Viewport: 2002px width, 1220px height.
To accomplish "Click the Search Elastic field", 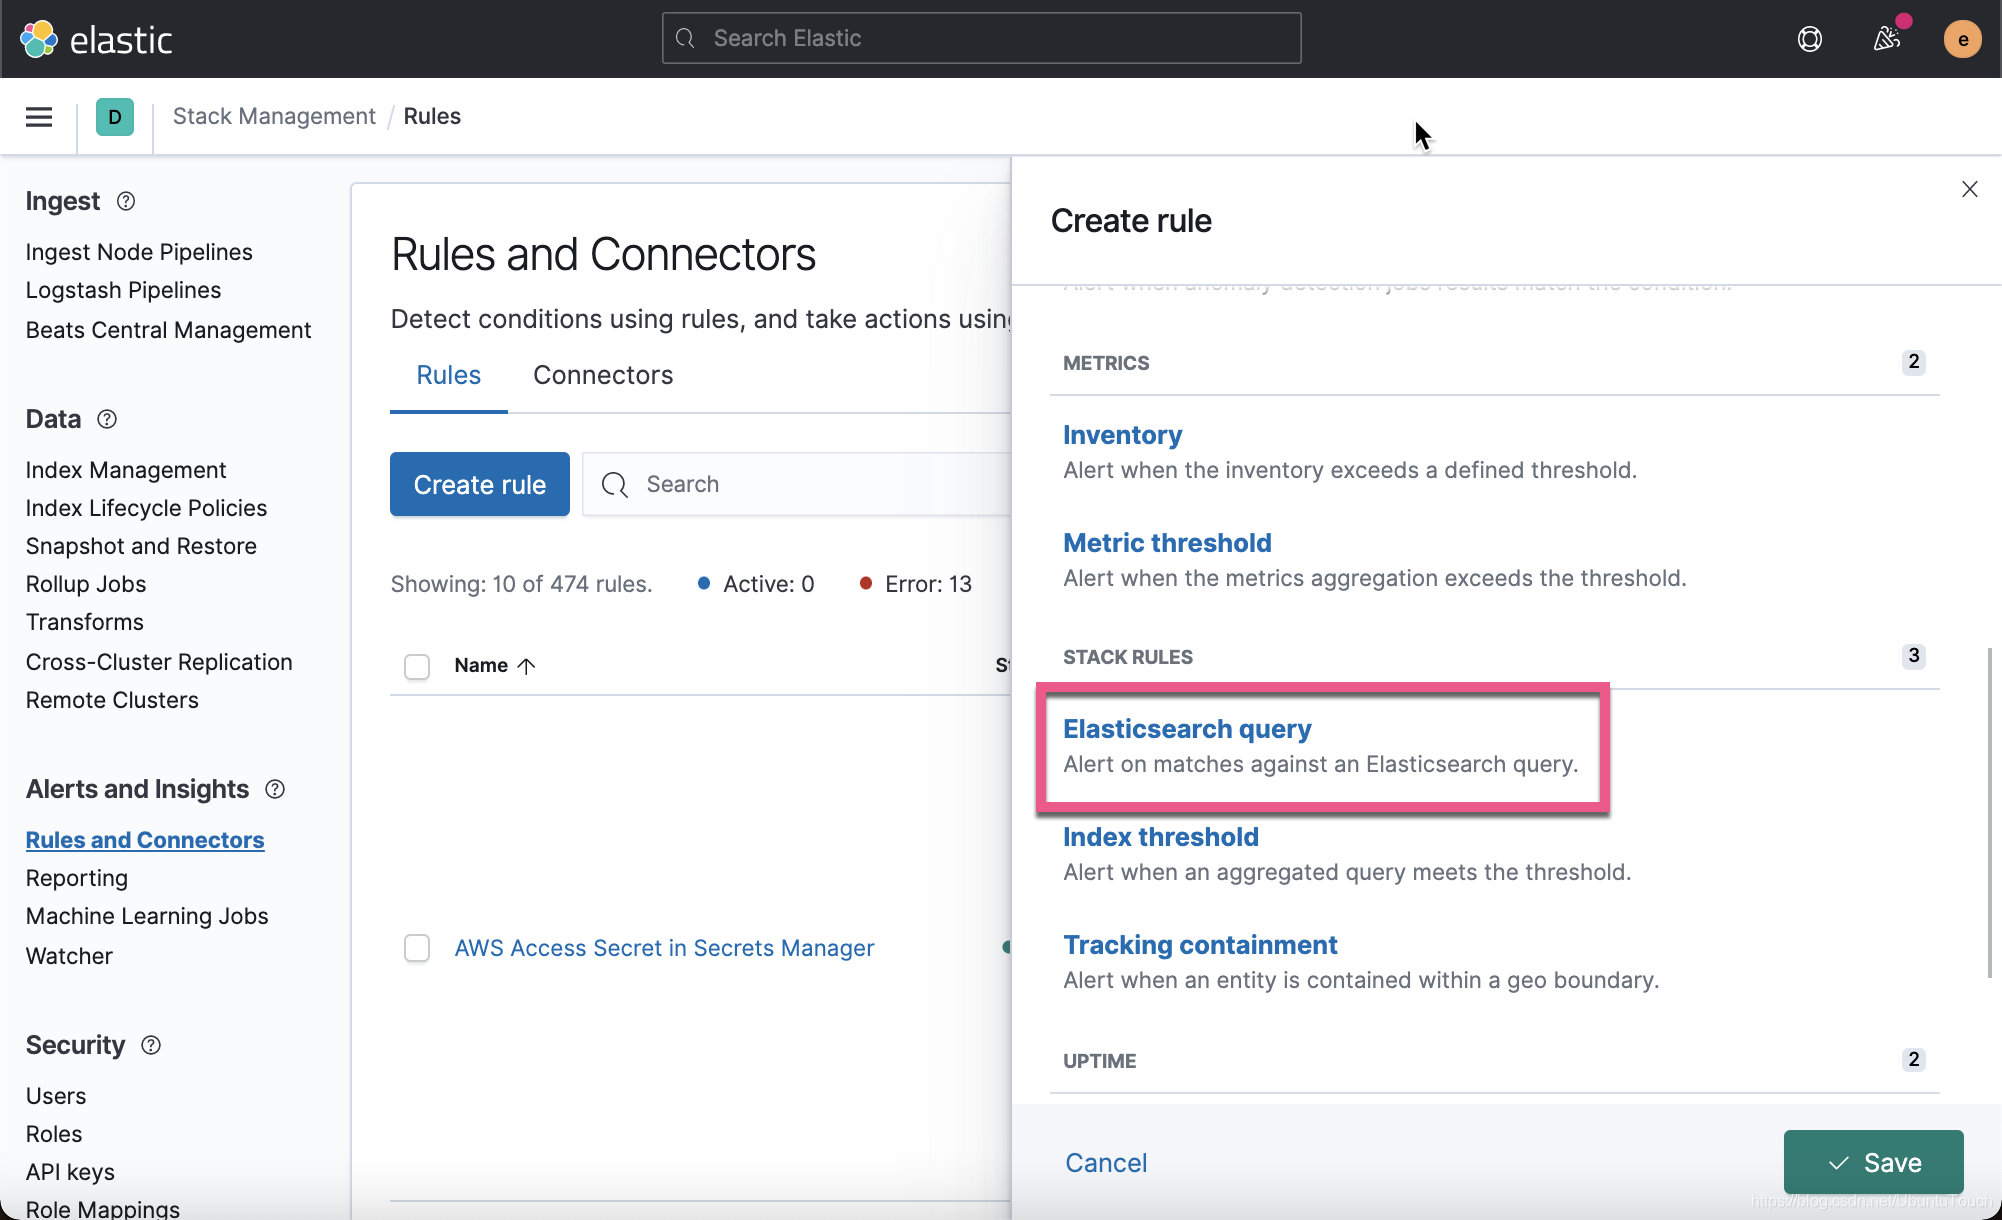I will 980,38.
